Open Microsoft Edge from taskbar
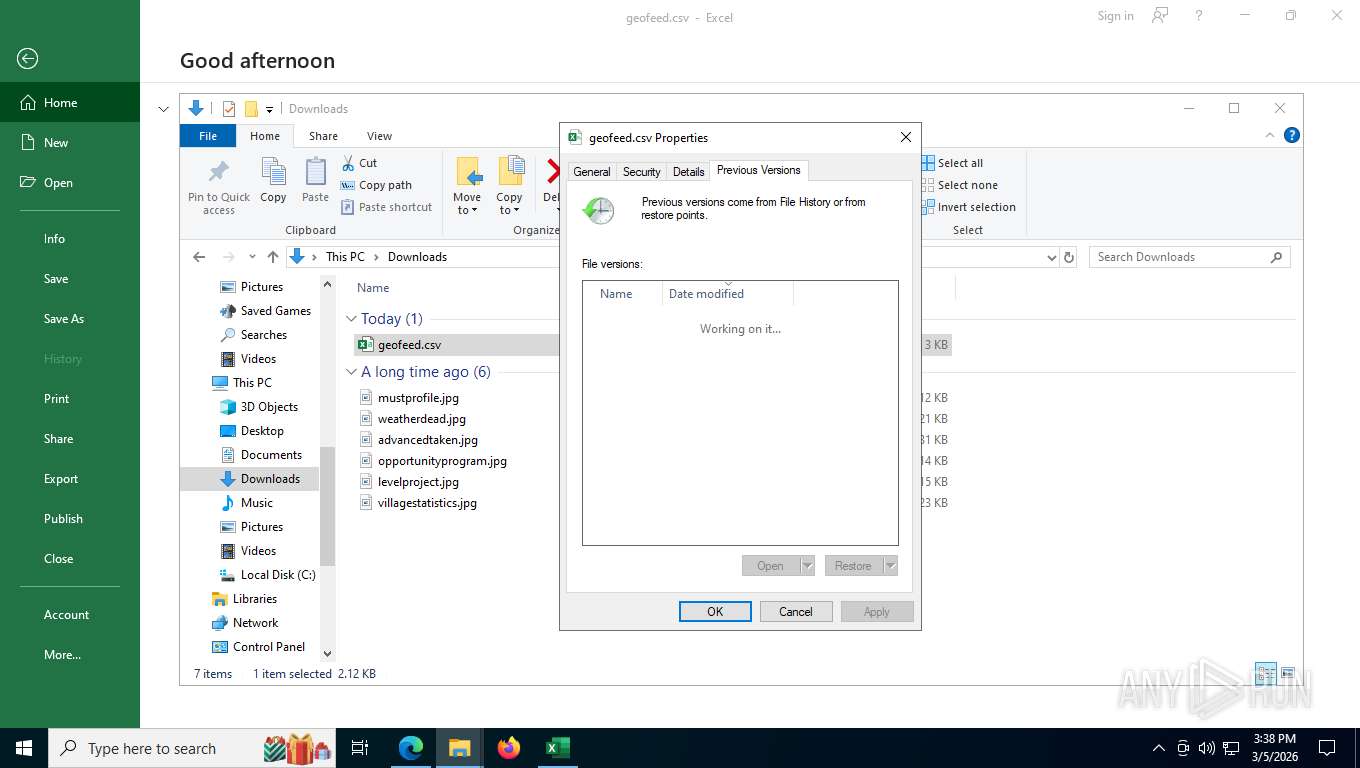Viewport: 1360px width, 768px height. pos(411,748)
